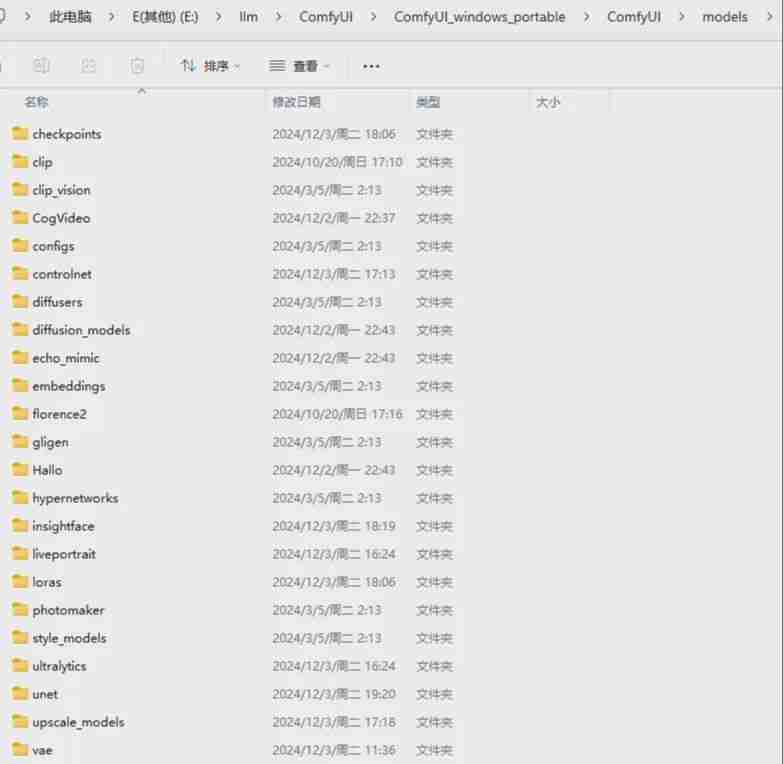The height and width of the screenshot is (764, 783).
Task: Click the style_models folder icon
Action: pyautogui.click(x=20, y=637)
